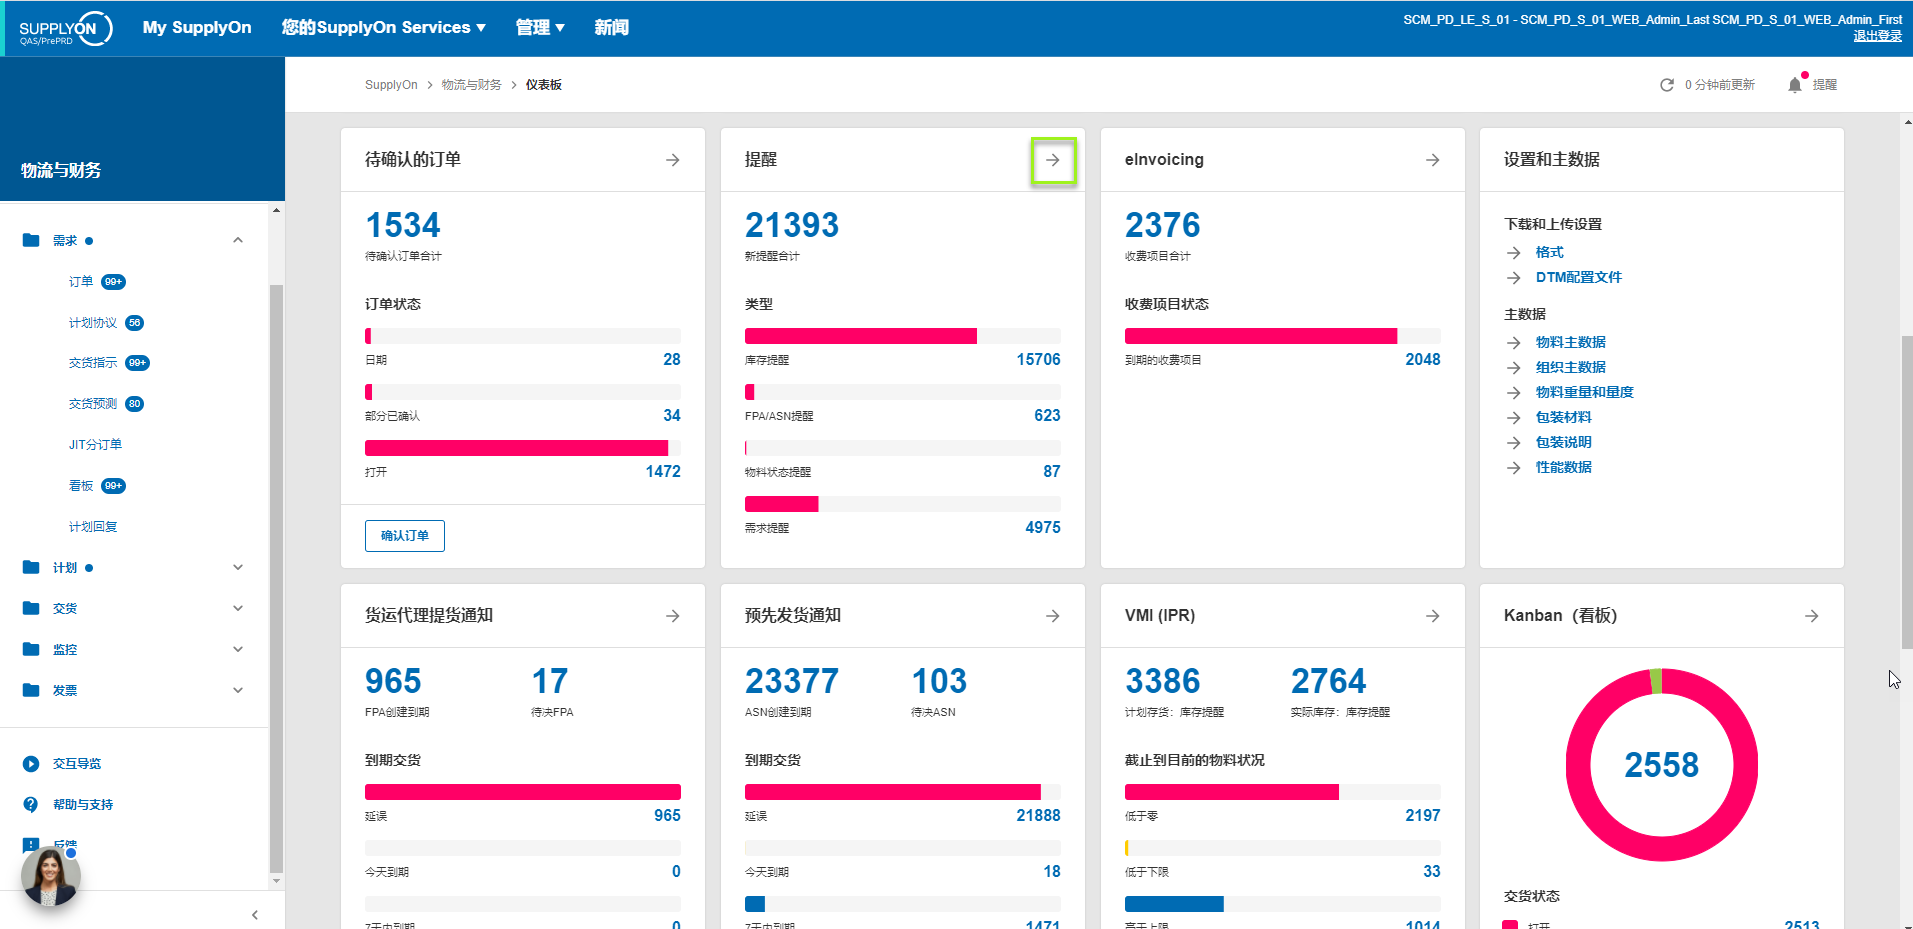The image size is (1913, 929).
Task: Click the 计划 folder icon in sidebar
Action: 31,567
